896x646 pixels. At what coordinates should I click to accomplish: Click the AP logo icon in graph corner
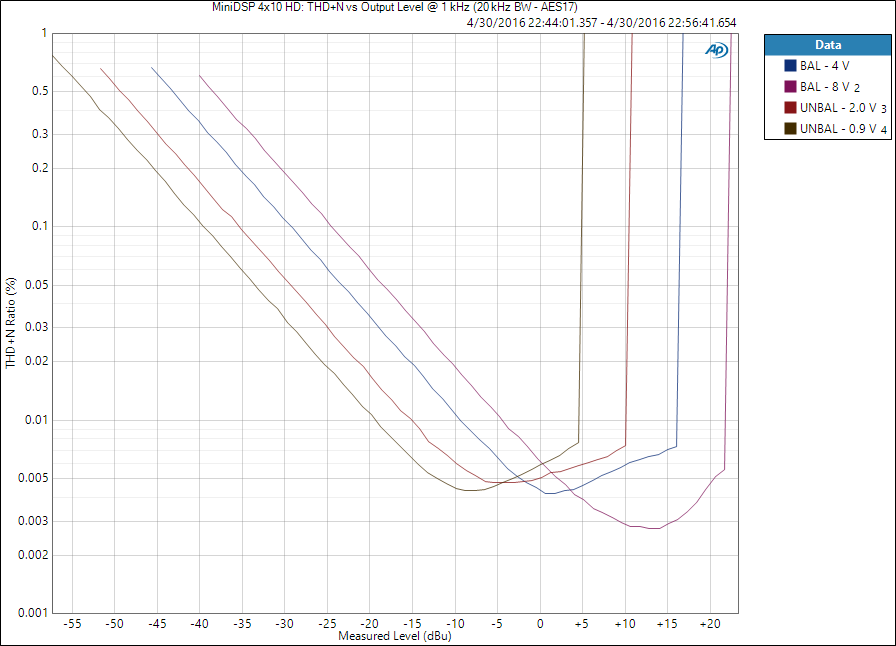coord(717,50)
